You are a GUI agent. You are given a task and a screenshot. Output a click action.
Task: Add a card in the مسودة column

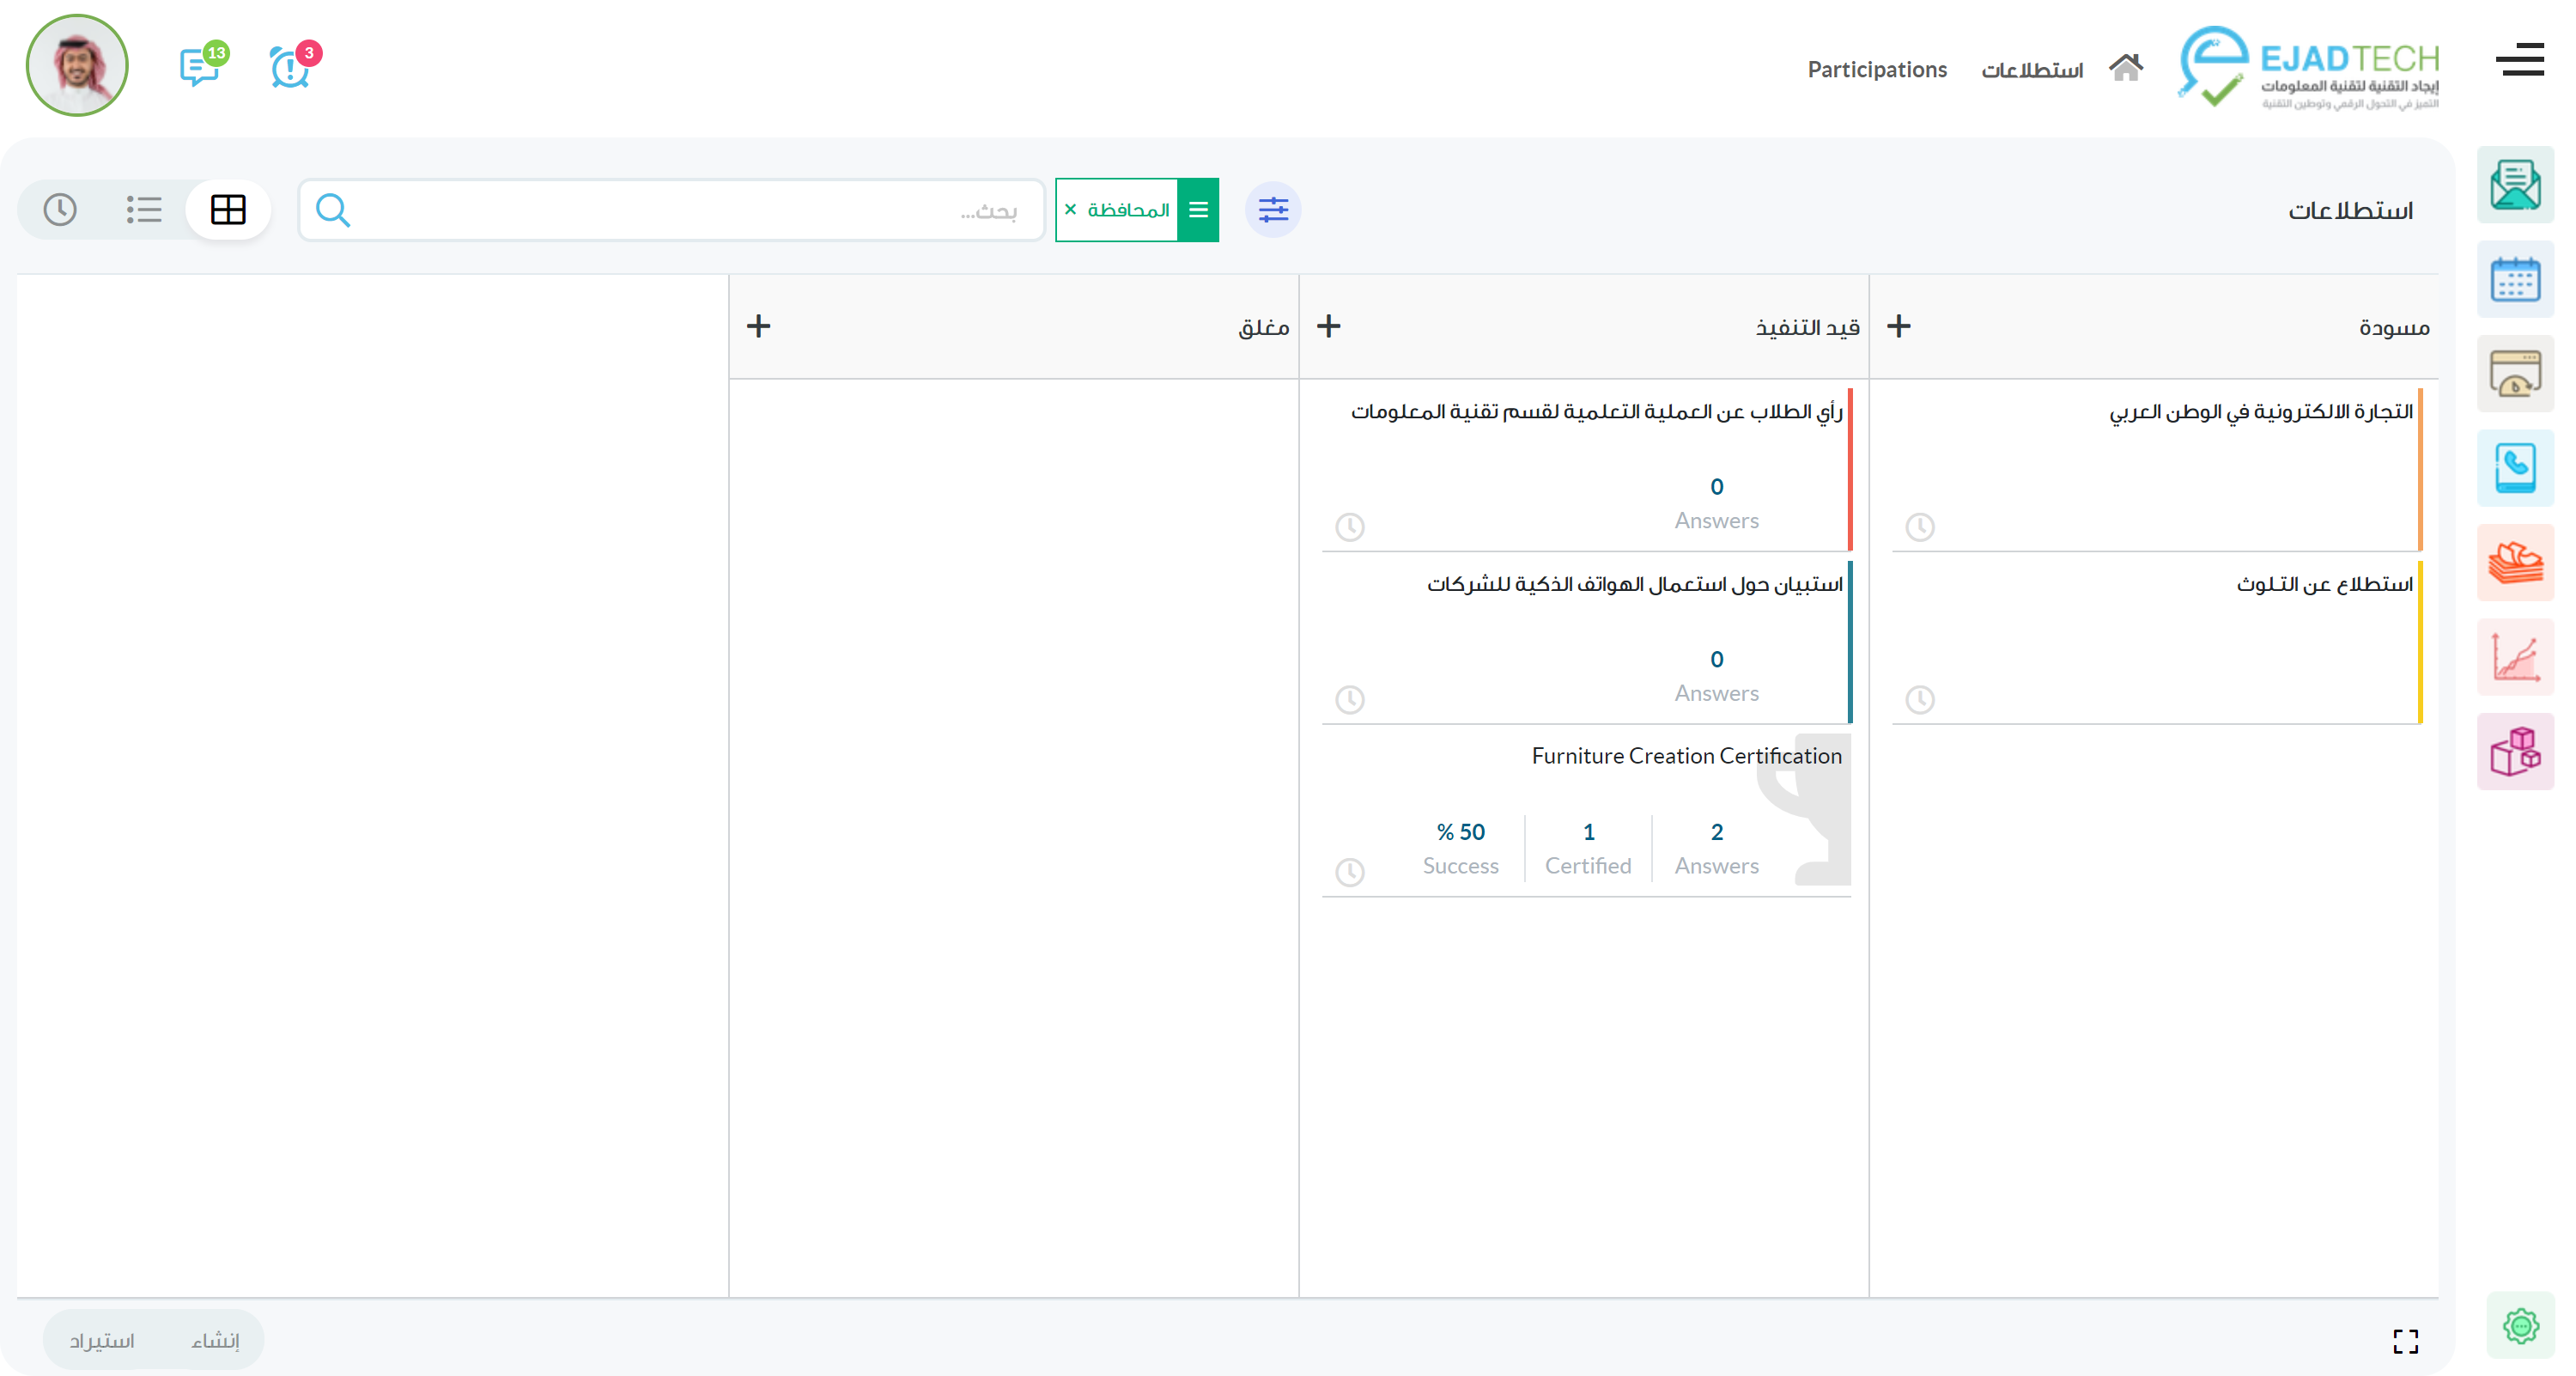click(x=1898, y=326)
